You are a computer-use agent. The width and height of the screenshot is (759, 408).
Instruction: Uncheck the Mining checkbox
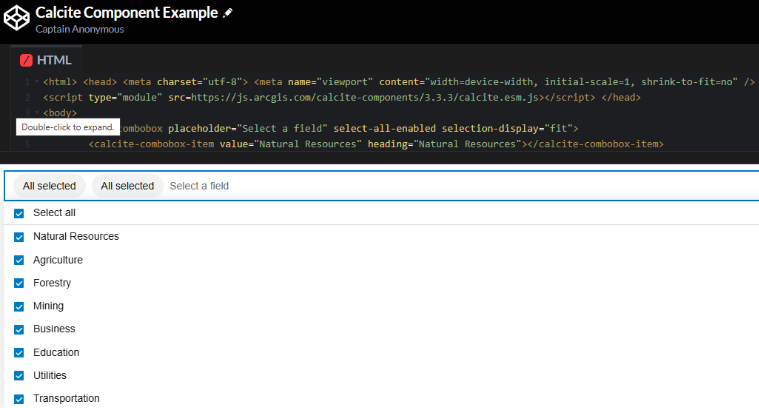pyautogui.click(x=19, y=306)
